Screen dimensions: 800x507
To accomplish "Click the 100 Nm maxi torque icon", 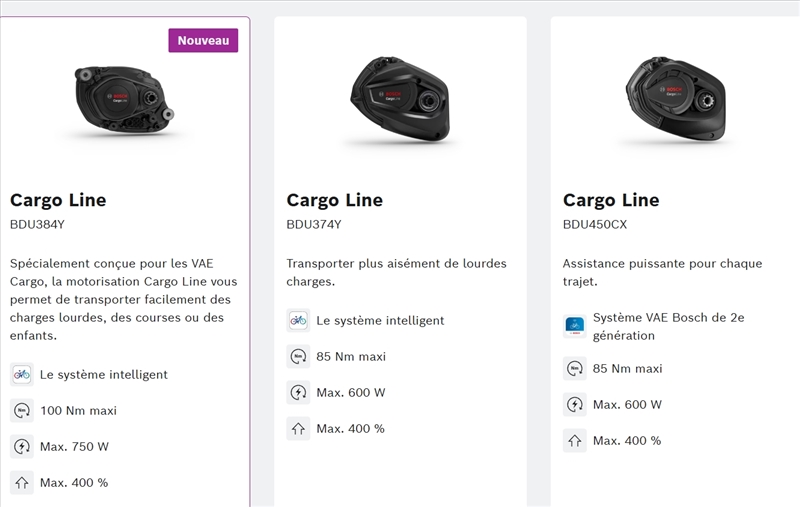I will pyautogui.click(x=22, y=410).
